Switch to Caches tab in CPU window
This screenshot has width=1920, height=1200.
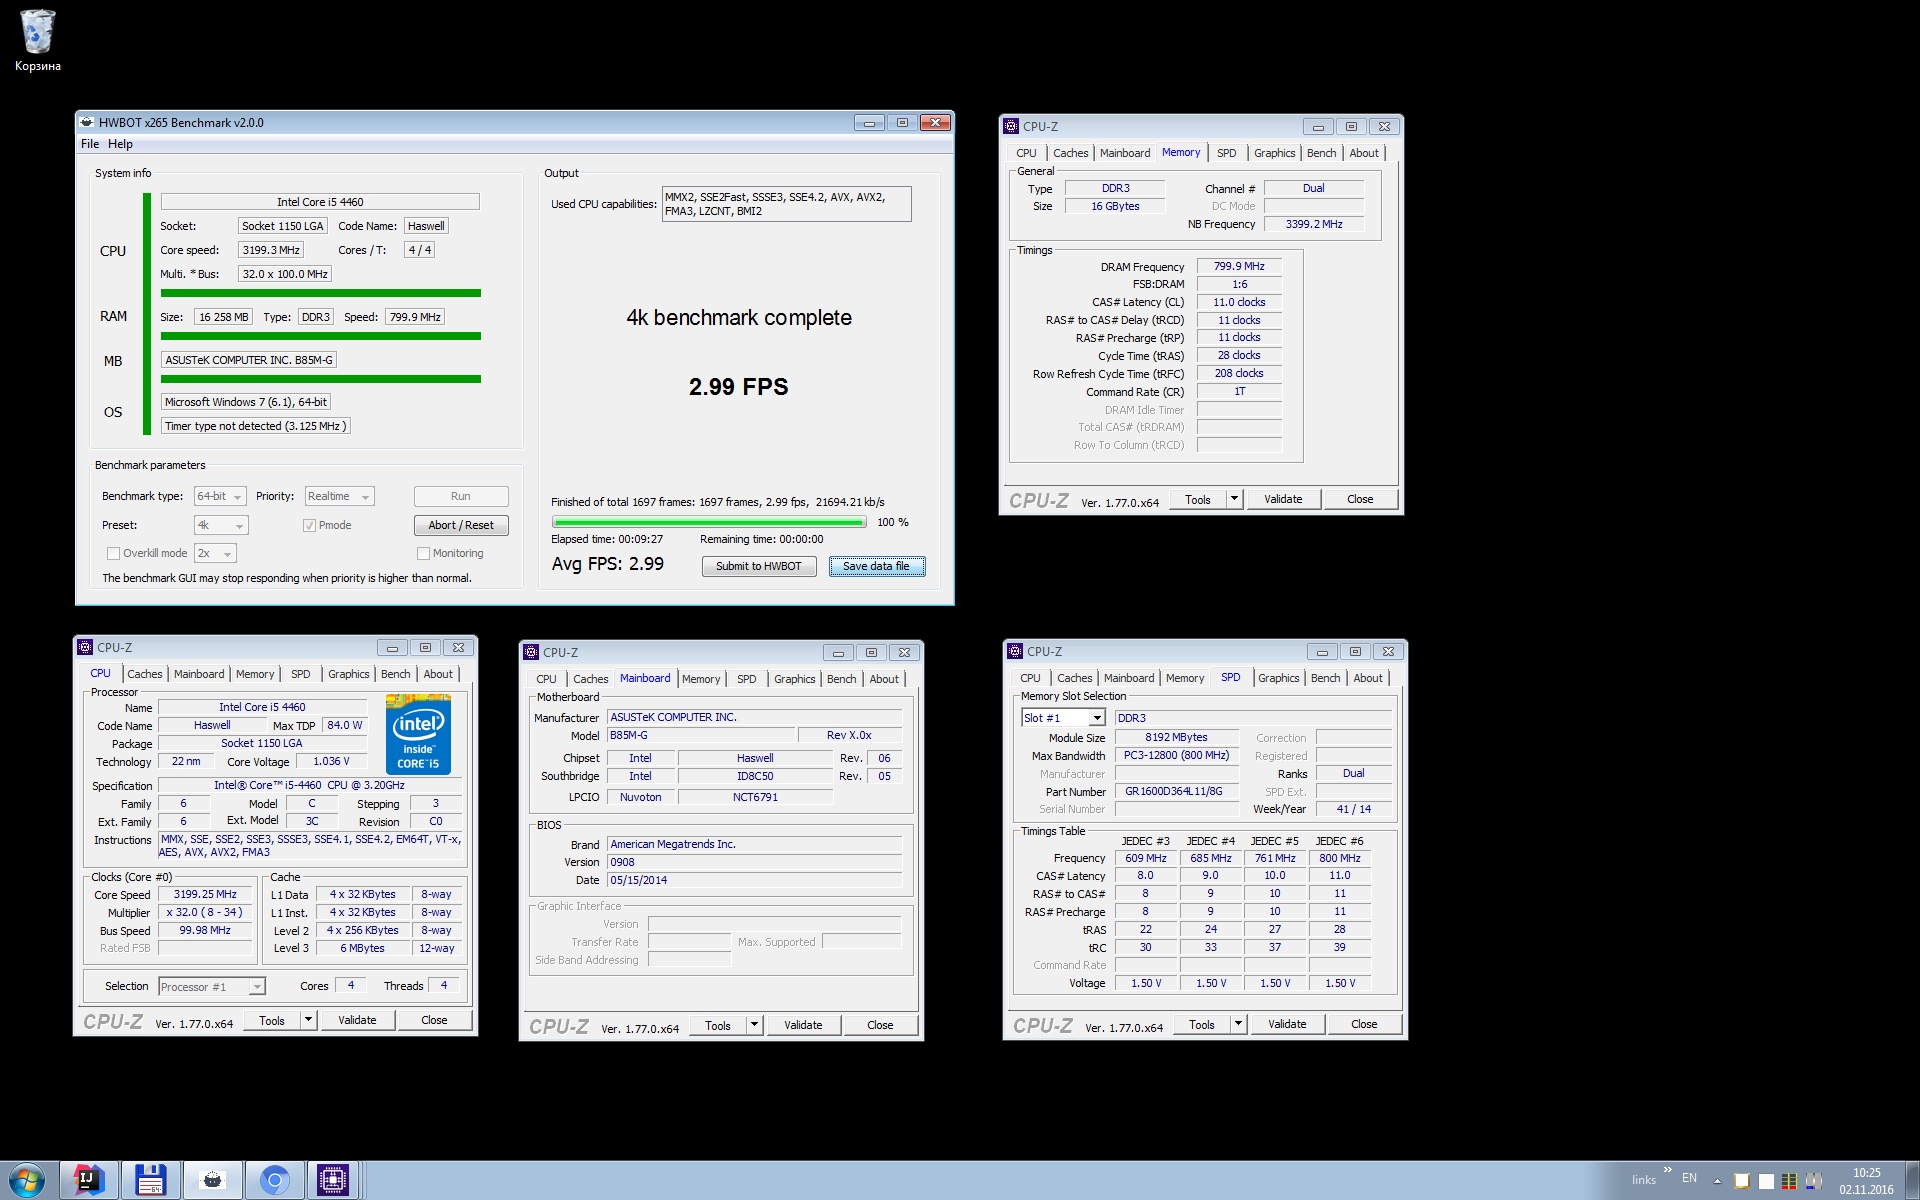coord(145,674)
